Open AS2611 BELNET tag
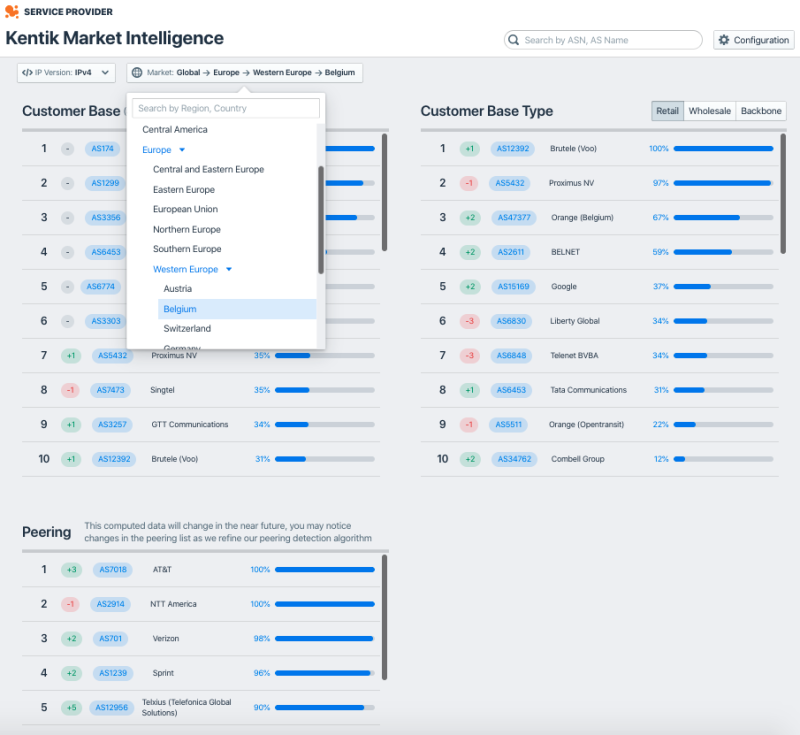This screenshot has height=735, width=800. [511, 252]
